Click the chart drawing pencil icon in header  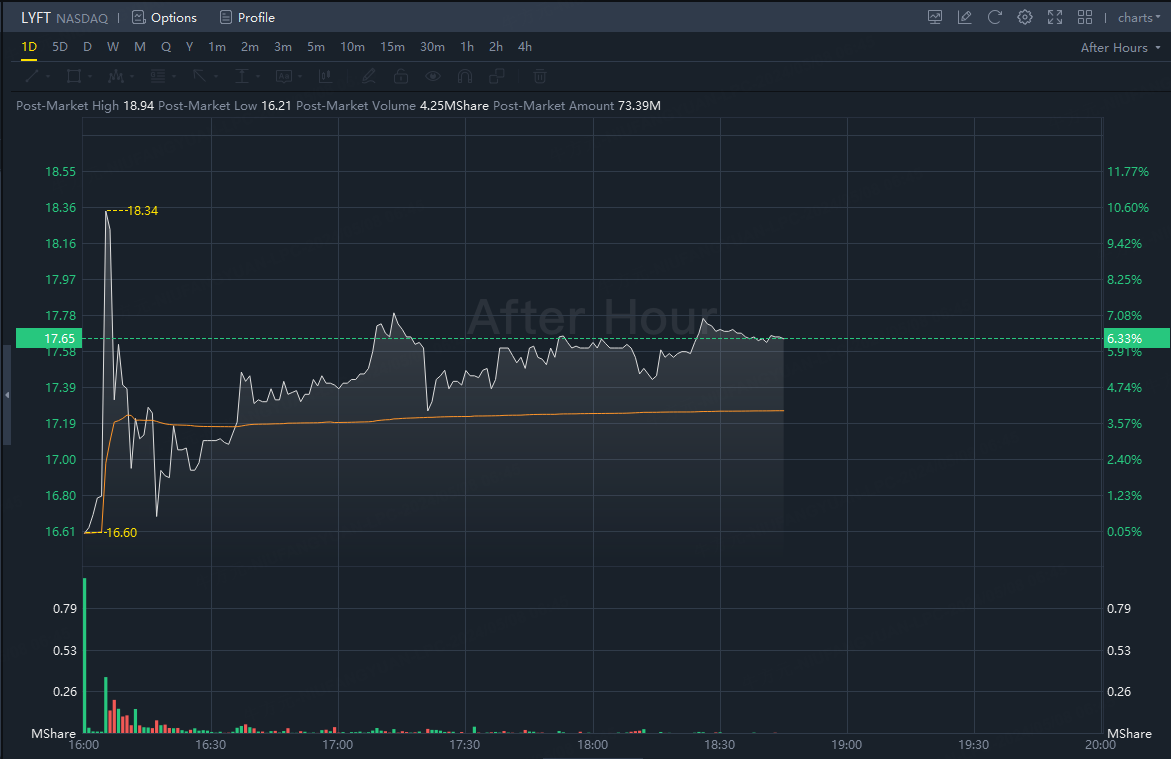pyautogui.click(x=964, y=17)
